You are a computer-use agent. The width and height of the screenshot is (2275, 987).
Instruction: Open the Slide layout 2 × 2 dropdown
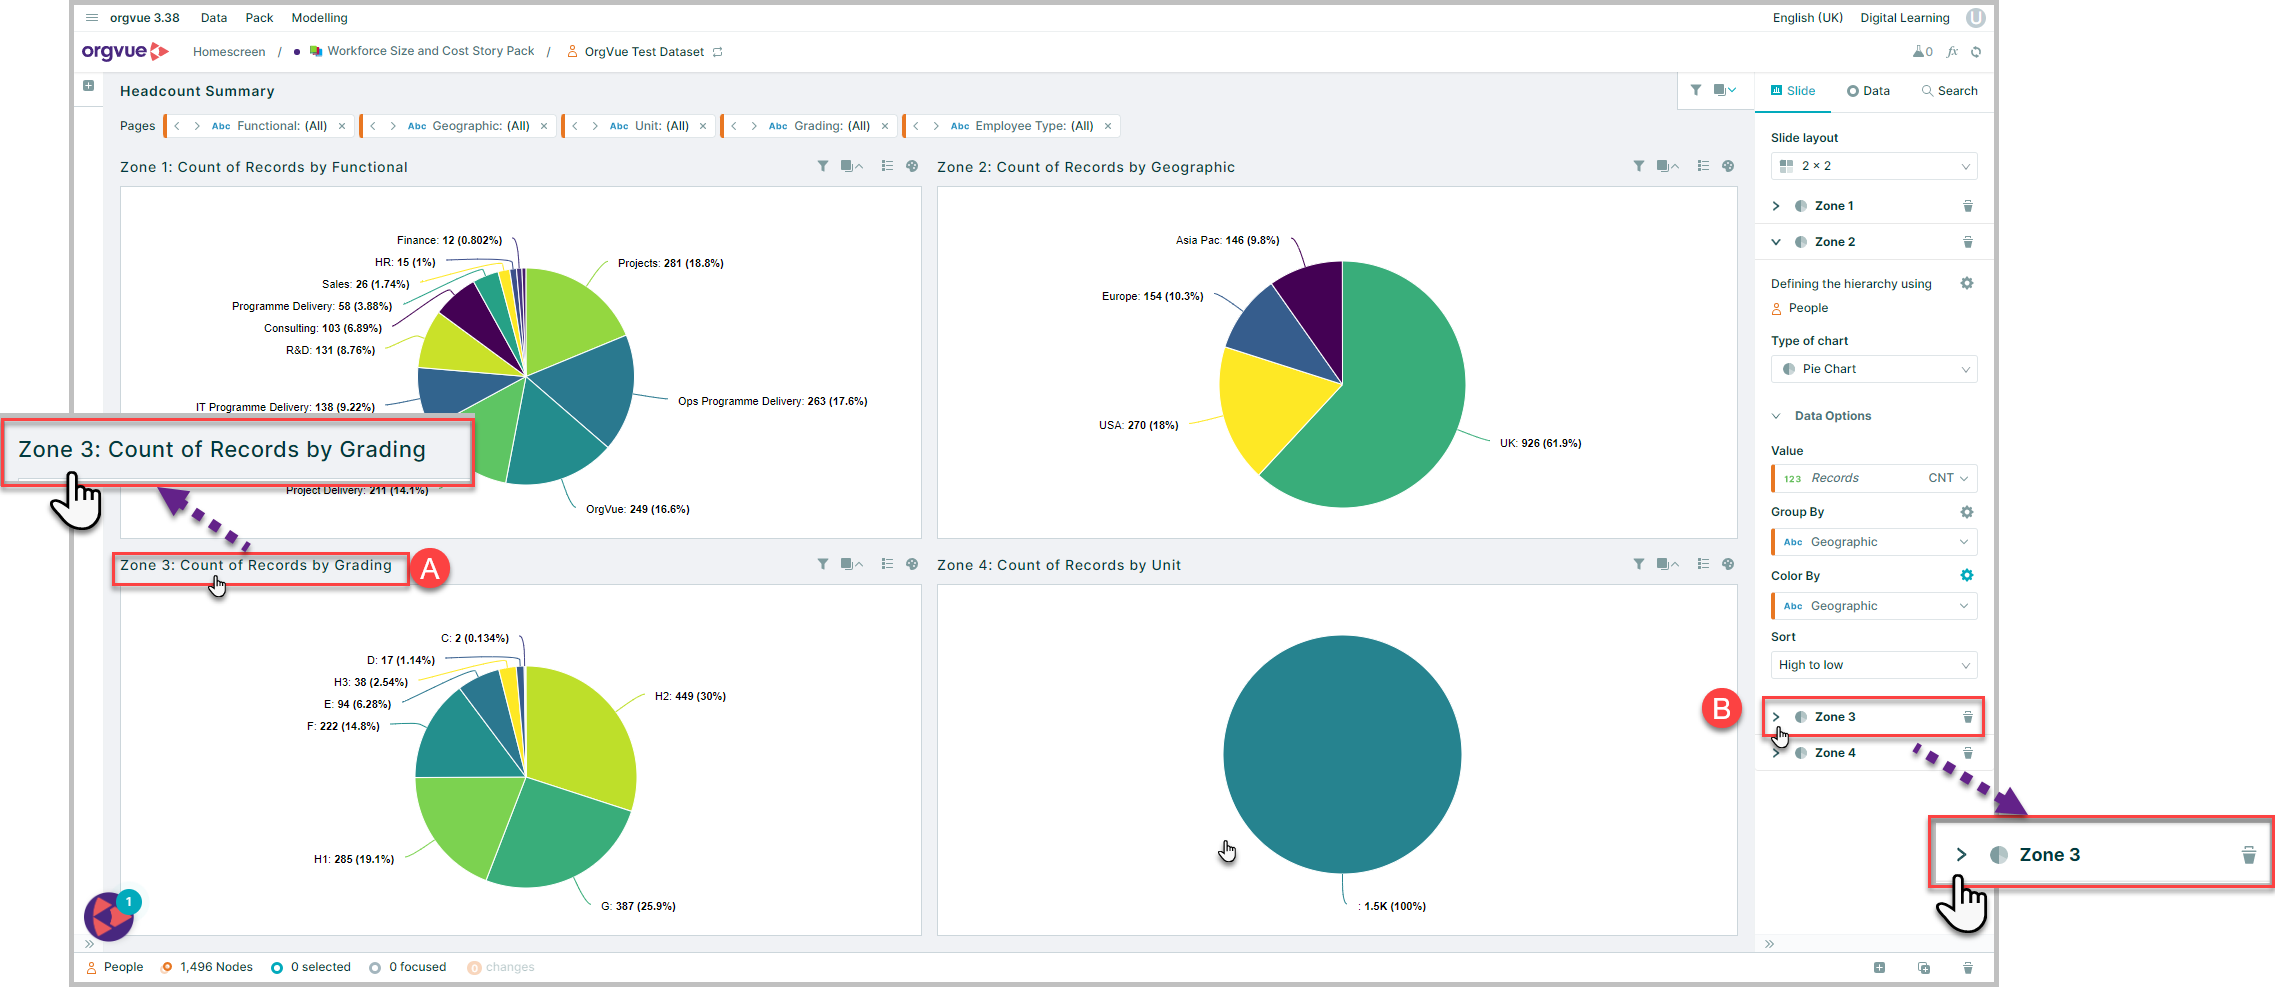1874,166
